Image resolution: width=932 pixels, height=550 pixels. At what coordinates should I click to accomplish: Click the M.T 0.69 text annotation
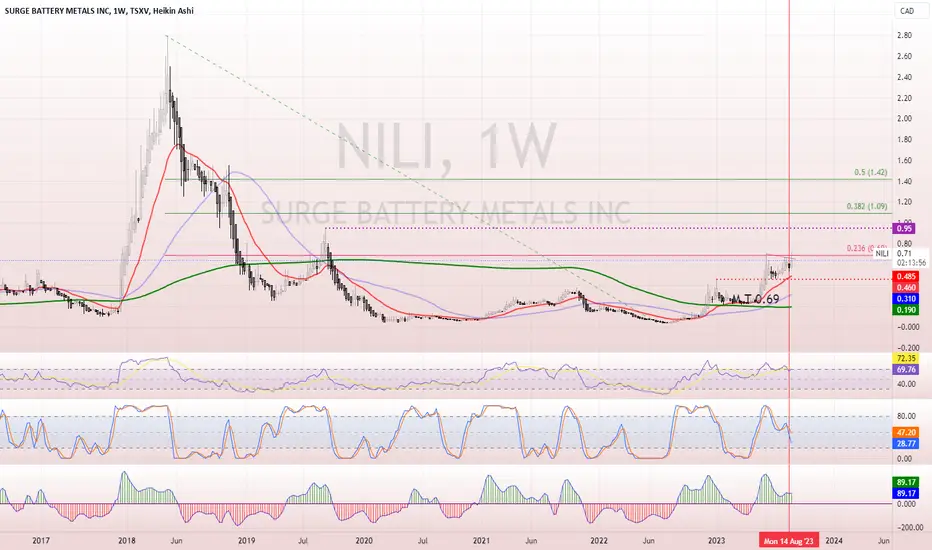(755, 299)
